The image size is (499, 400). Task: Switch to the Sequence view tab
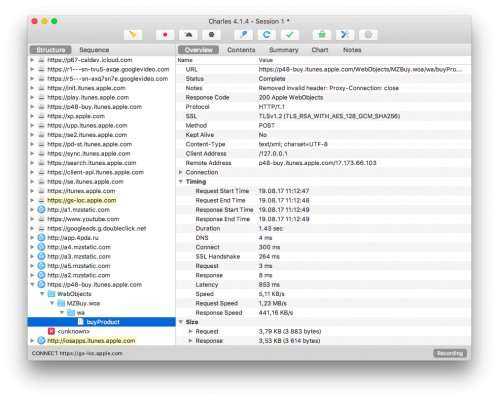[94, 50]
